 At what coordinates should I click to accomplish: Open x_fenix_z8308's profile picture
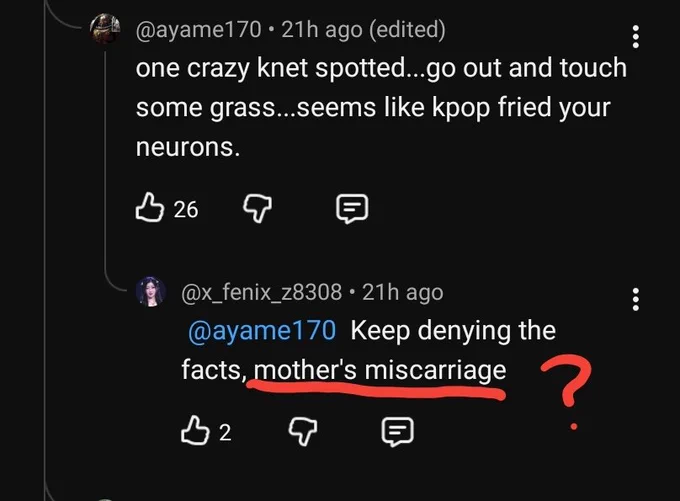[x=151, y=291]
